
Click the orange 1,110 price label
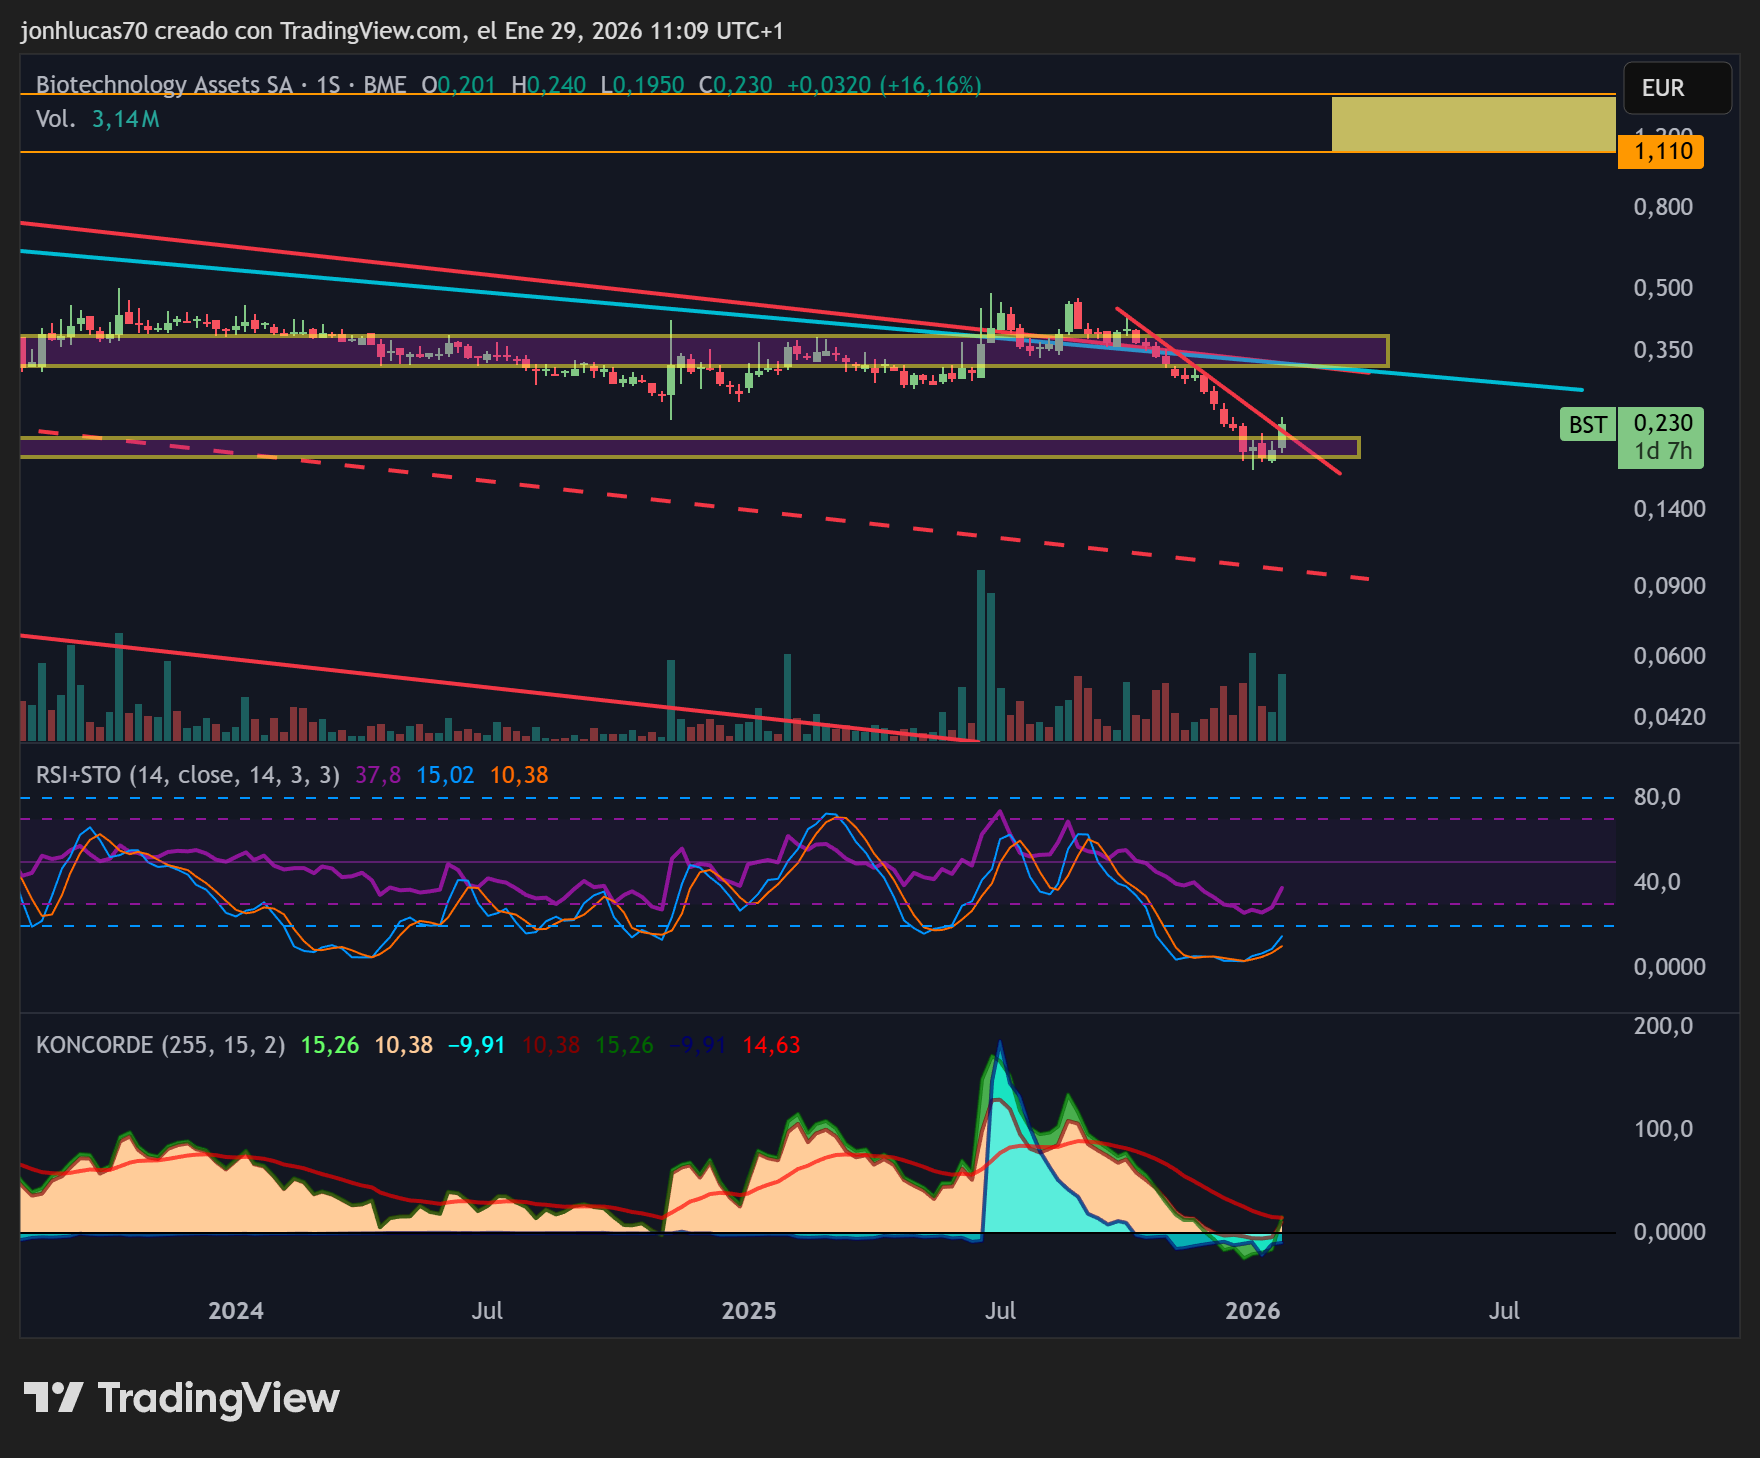pyautogui.click(x=1661, y=152)
